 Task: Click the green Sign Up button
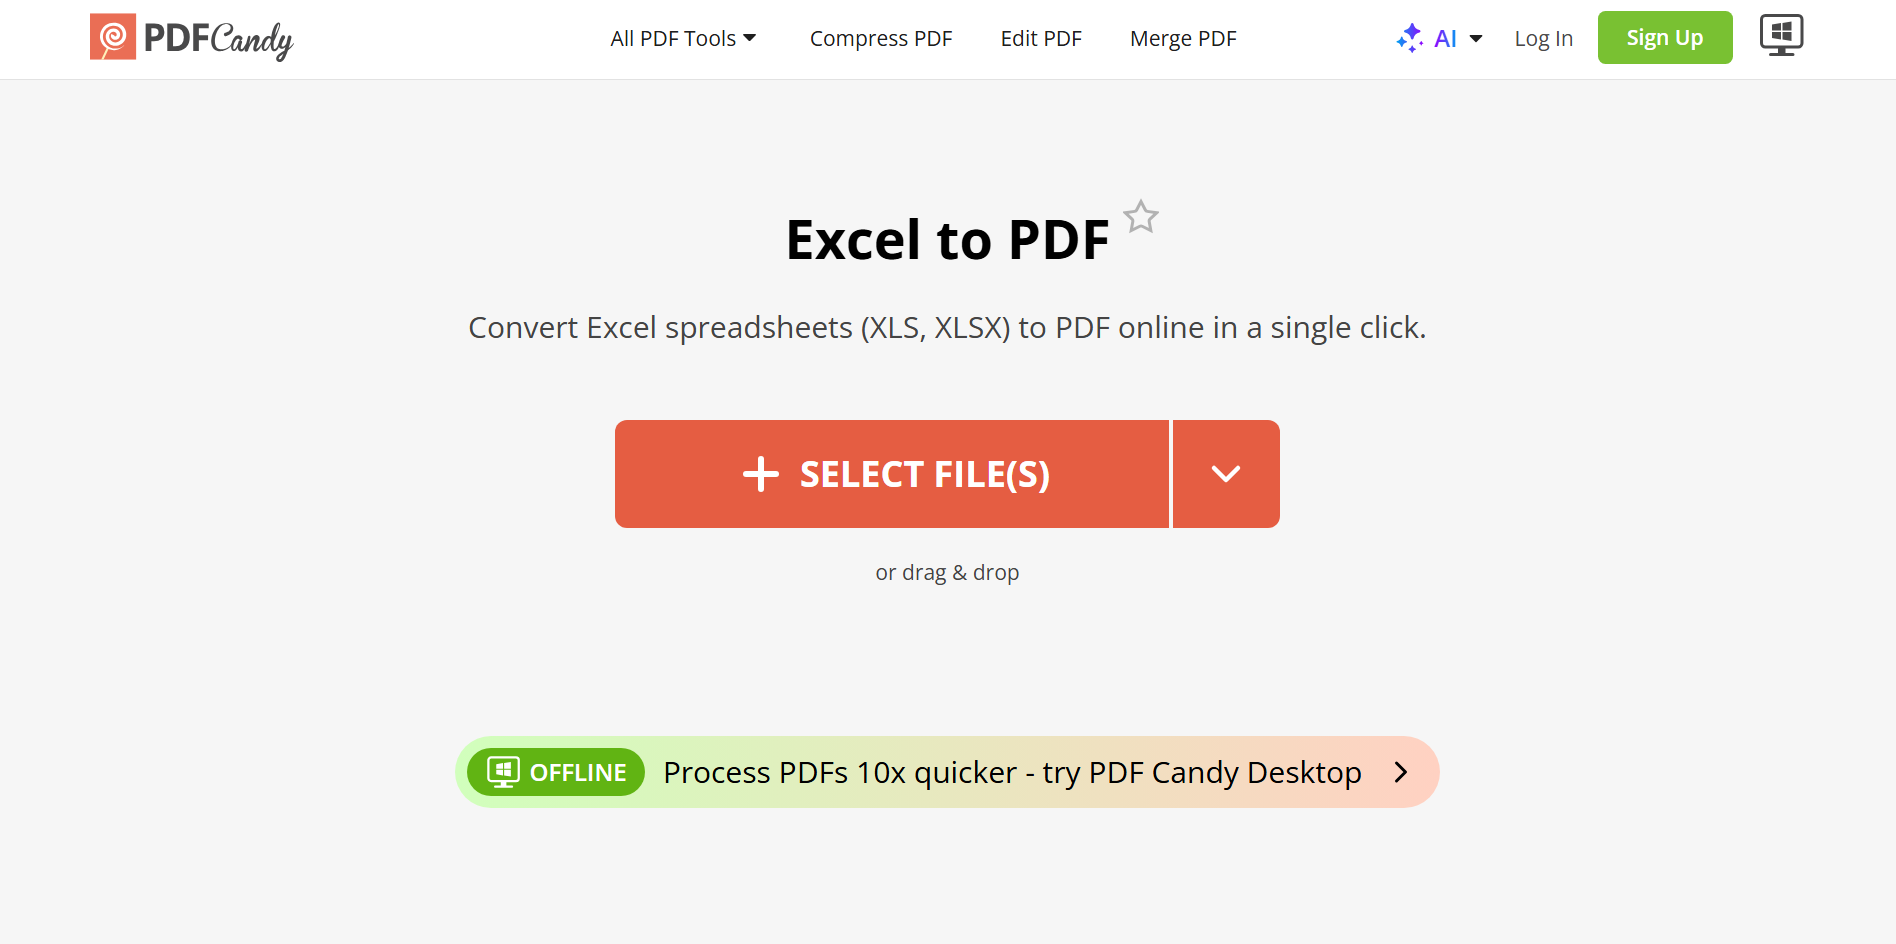tap(1665, 38)
